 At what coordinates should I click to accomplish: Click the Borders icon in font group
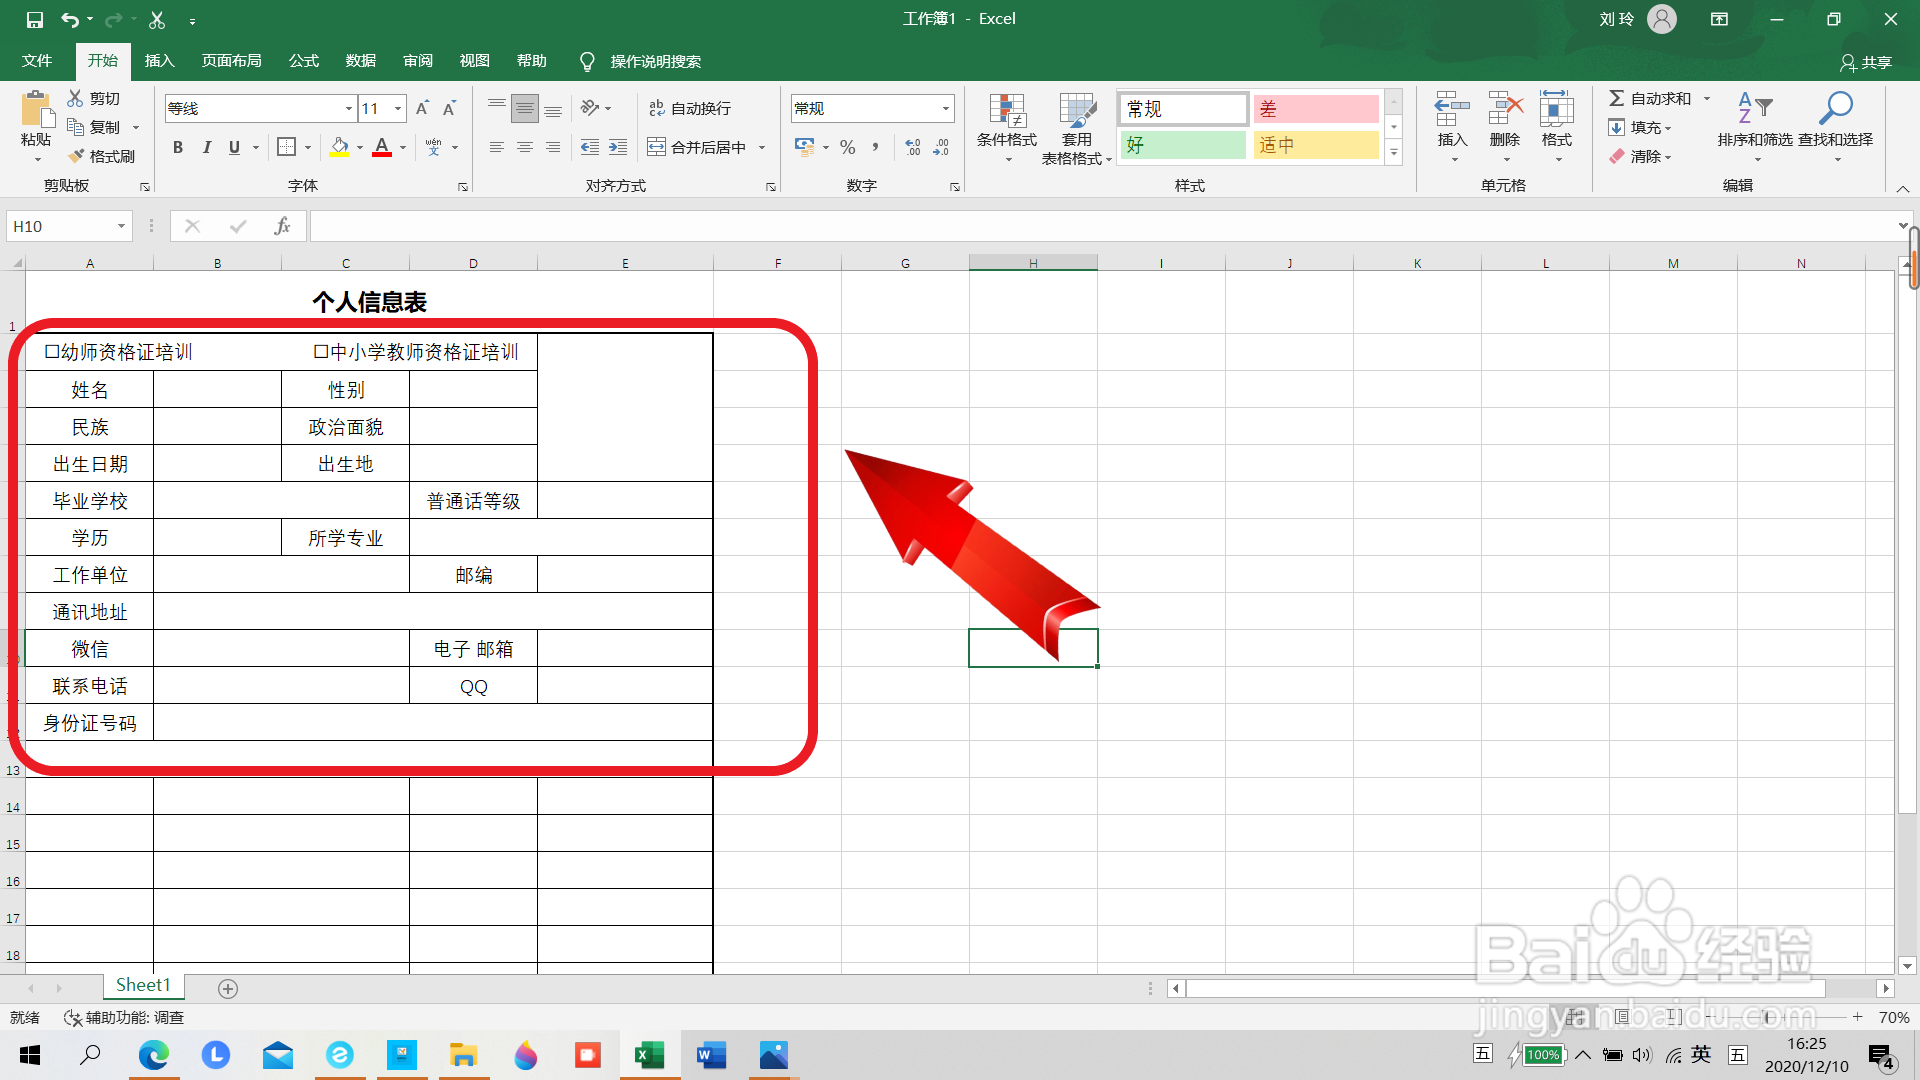tap(286, 147)
